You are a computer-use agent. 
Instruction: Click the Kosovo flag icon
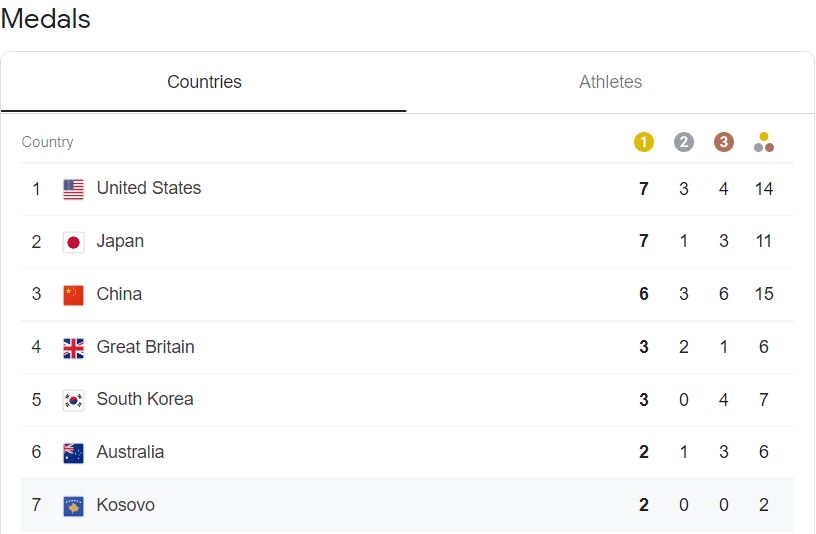click(x=73, y=506)
